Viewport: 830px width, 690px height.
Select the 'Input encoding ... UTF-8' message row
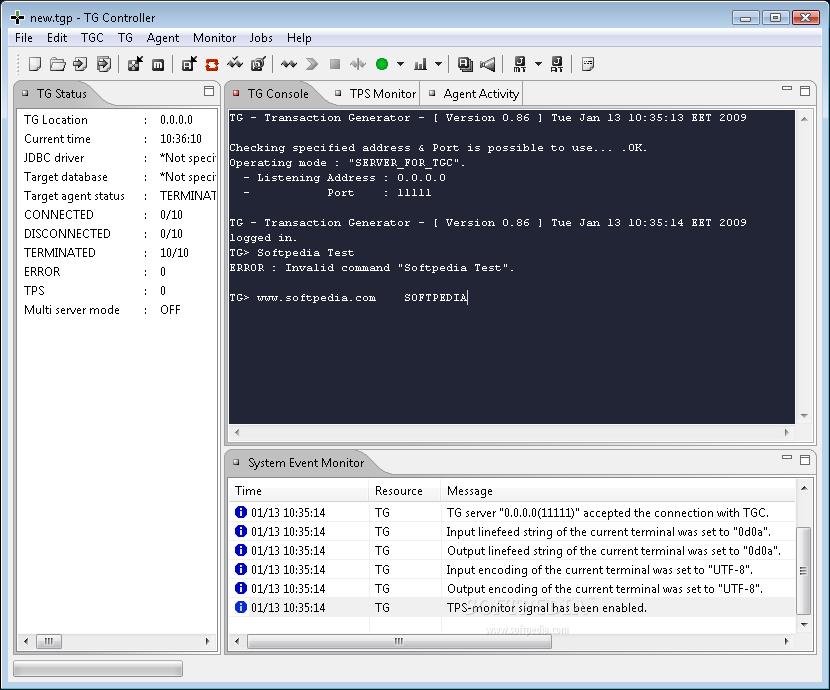click(512, 569)
